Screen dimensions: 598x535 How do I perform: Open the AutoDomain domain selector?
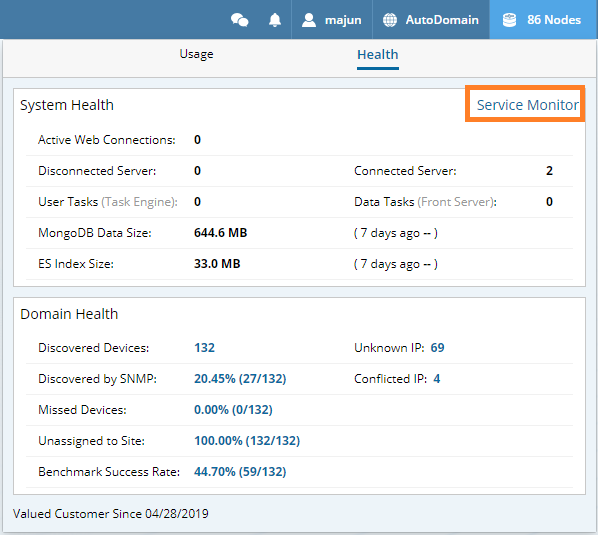pyautogui.click(x=431, y=20)
